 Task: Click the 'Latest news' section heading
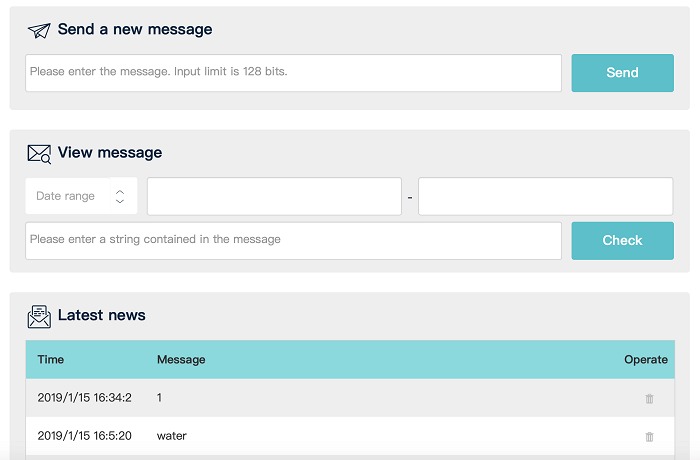click(102, 316)
